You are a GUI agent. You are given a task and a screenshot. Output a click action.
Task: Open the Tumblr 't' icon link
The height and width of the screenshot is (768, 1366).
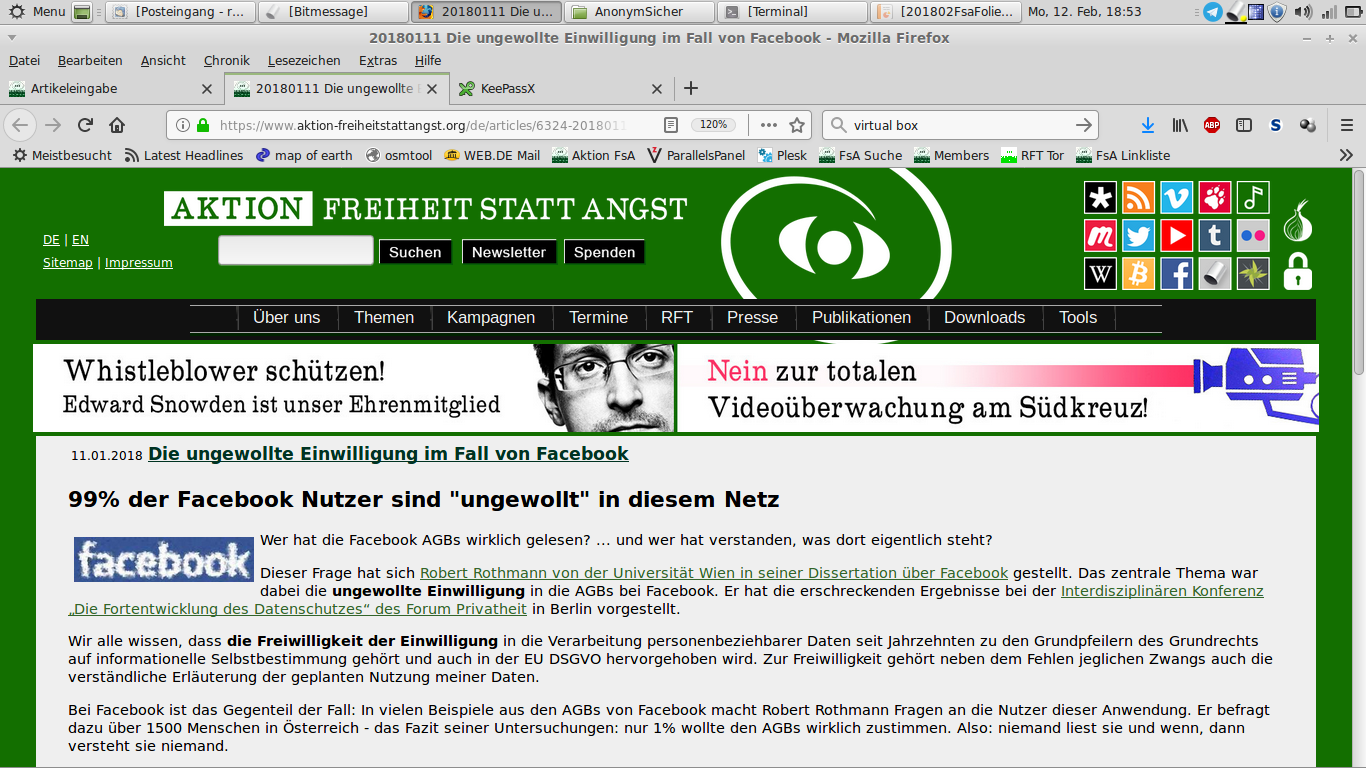pos(1215,236)
